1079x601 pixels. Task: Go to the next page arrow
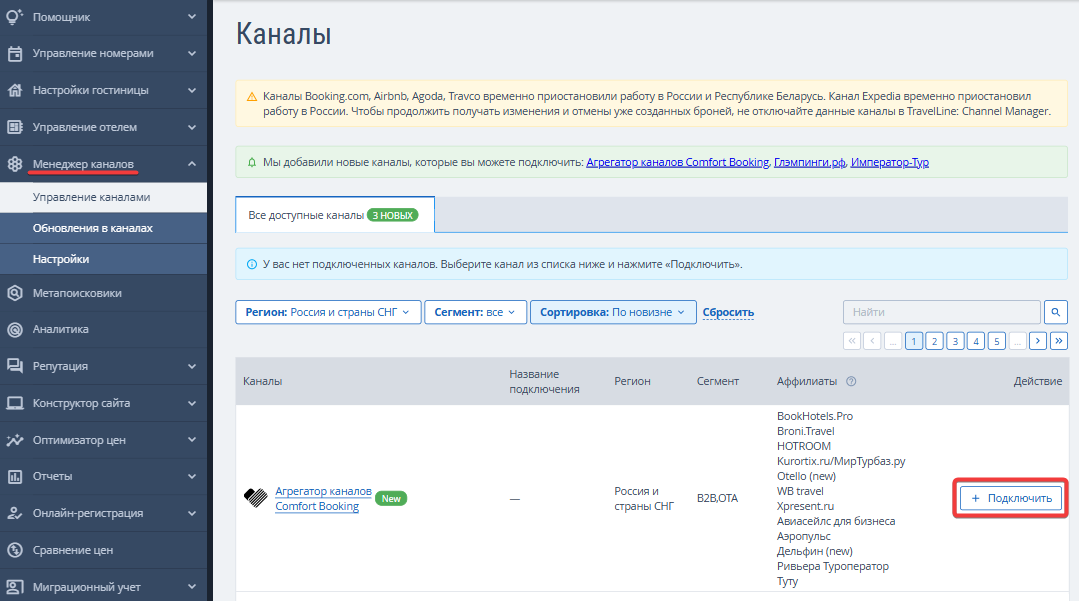tap(1038, 341)
